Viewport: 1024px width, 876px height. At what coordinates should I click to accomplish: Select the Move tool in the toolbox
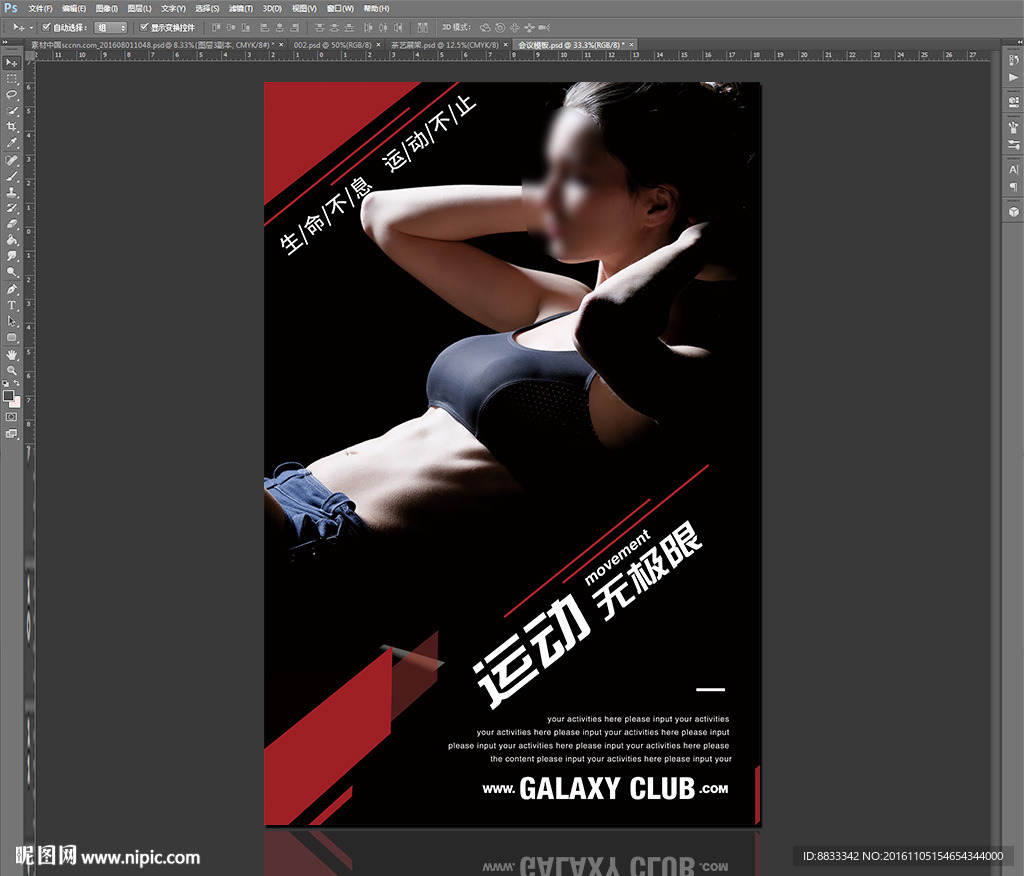12,62
